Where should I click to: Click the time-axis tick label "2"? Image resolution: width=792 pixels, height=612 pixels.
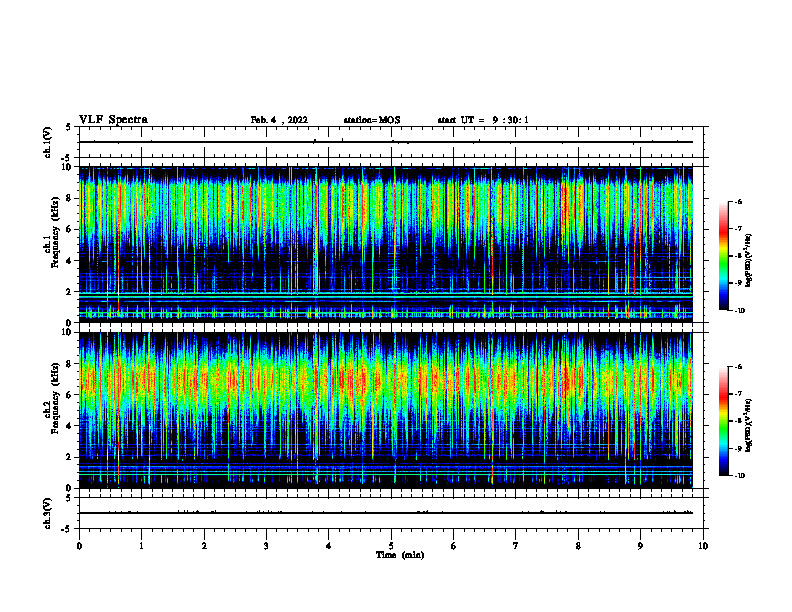pos(204,546)
